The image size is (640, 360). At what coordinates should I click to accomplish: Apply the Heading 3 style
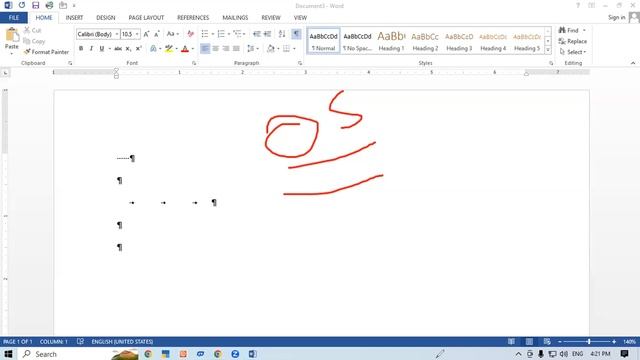point(459,41)
